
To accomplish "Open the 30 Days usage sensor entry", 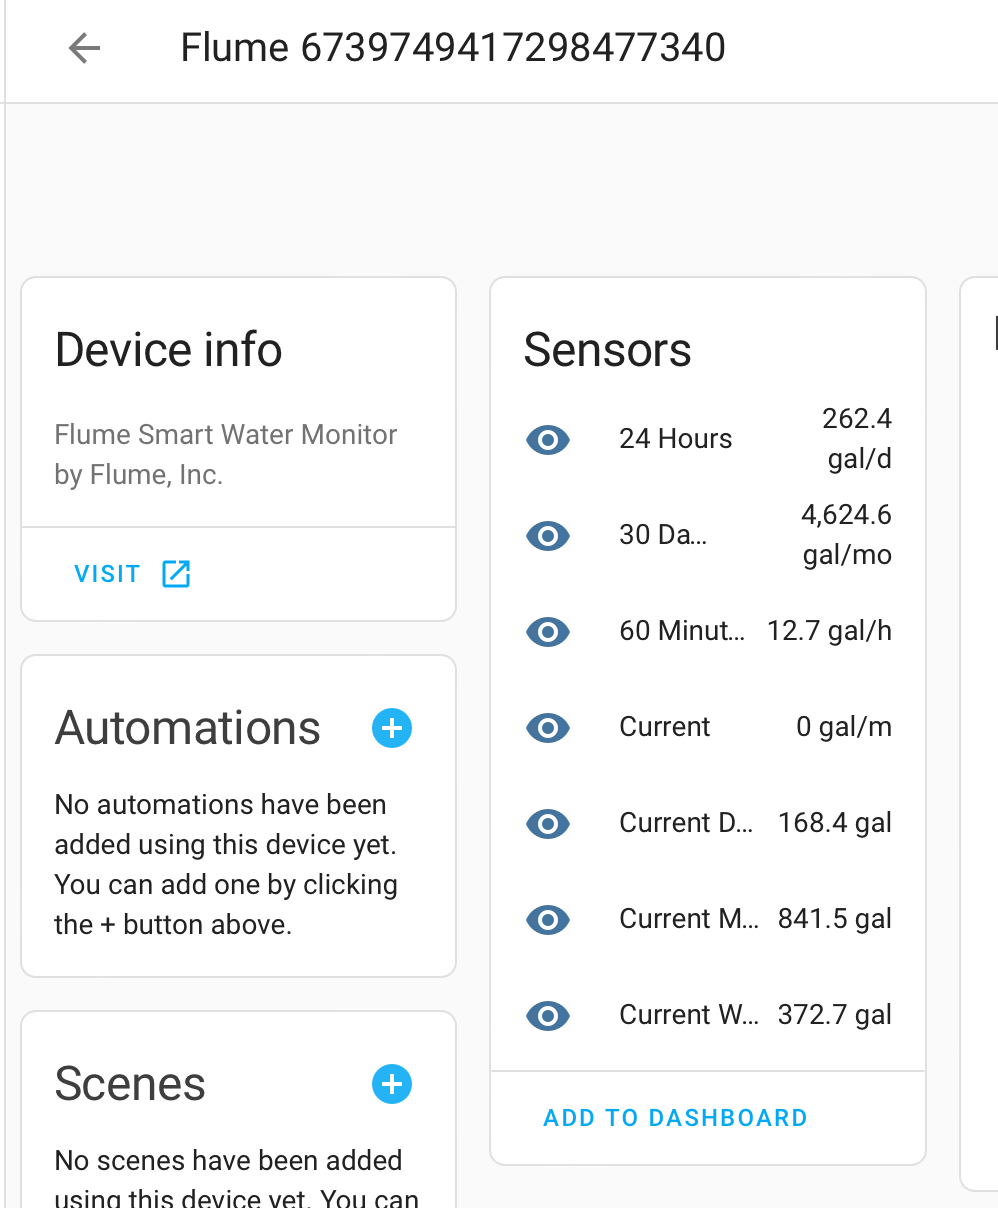I will (x=663, y=535).
